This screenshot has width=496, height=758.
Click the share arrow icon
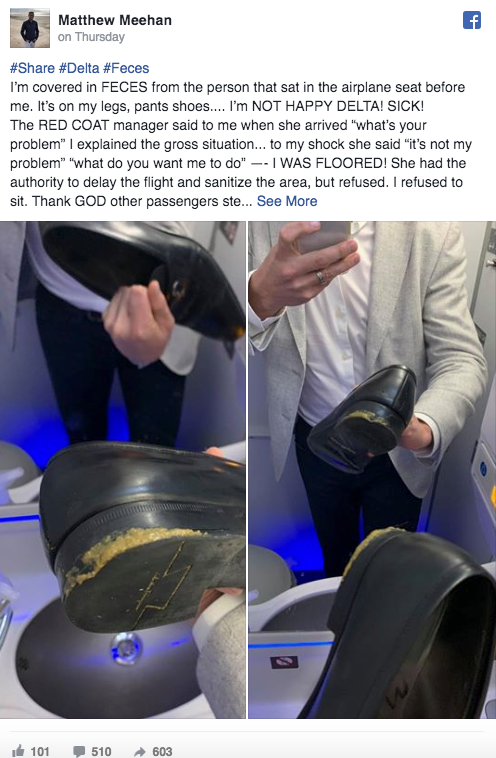pyautogui.click(x=140, y=751)
